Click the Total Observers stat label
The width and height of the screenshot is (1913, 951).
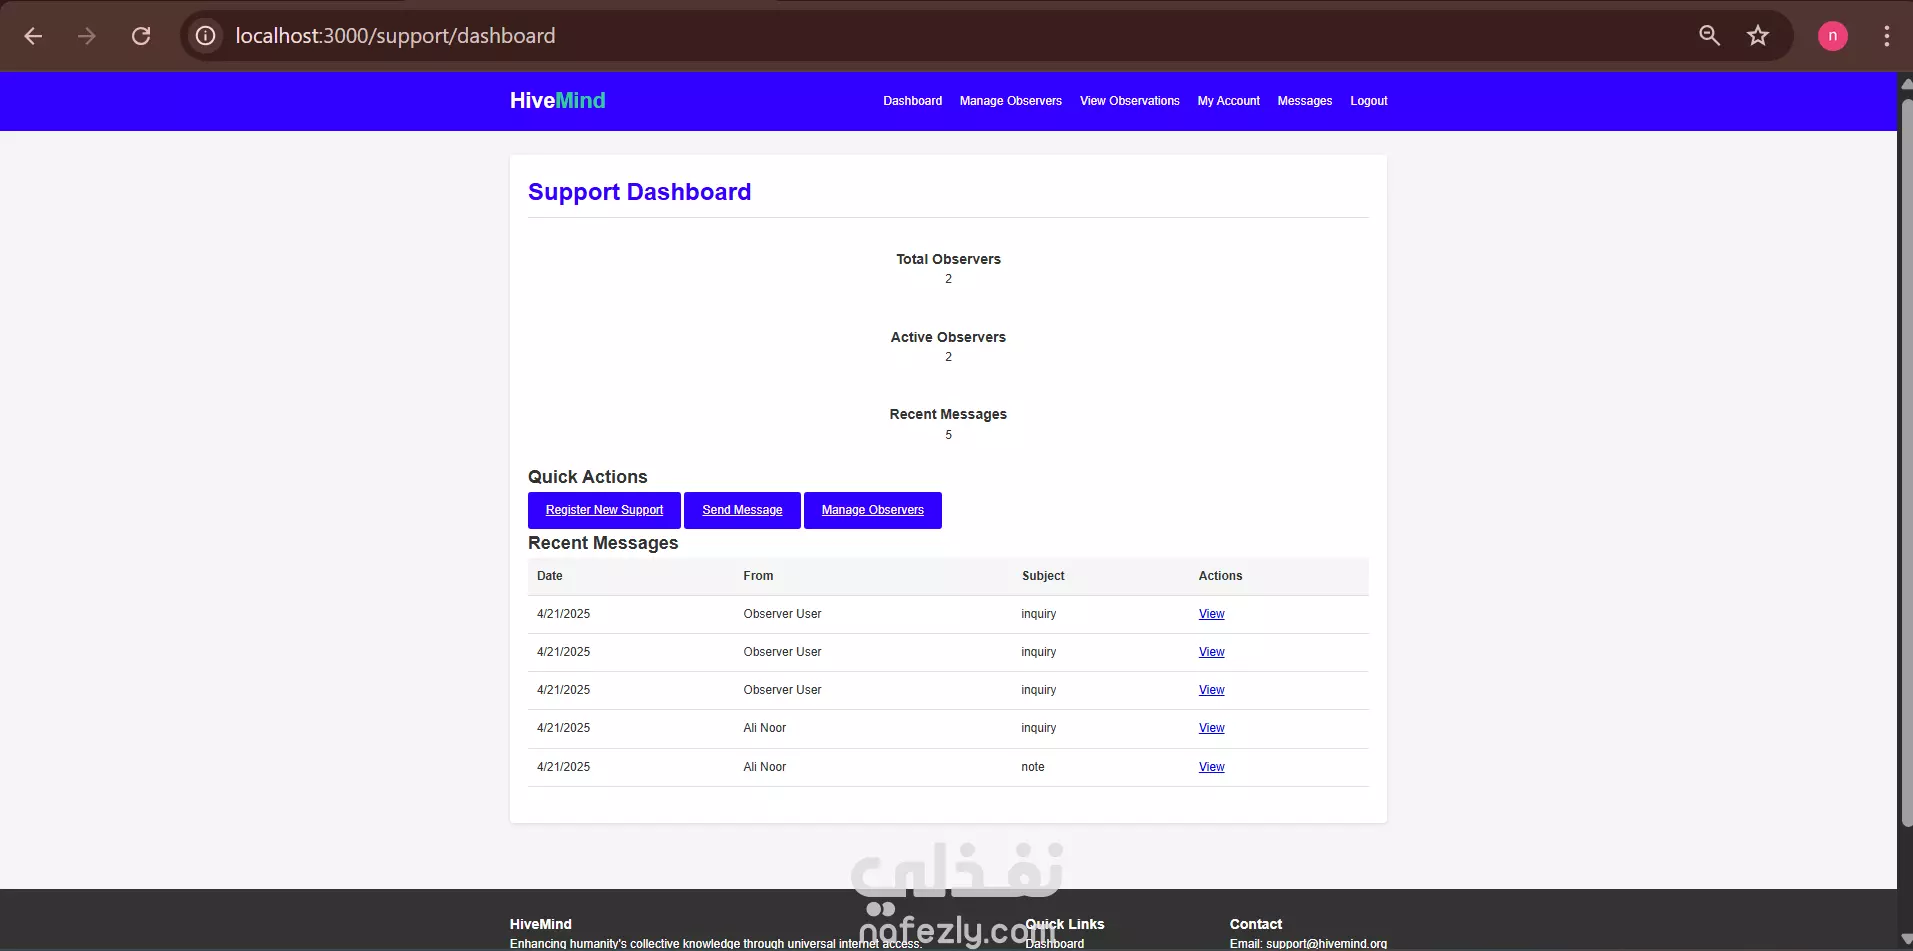tap(948, 259)
